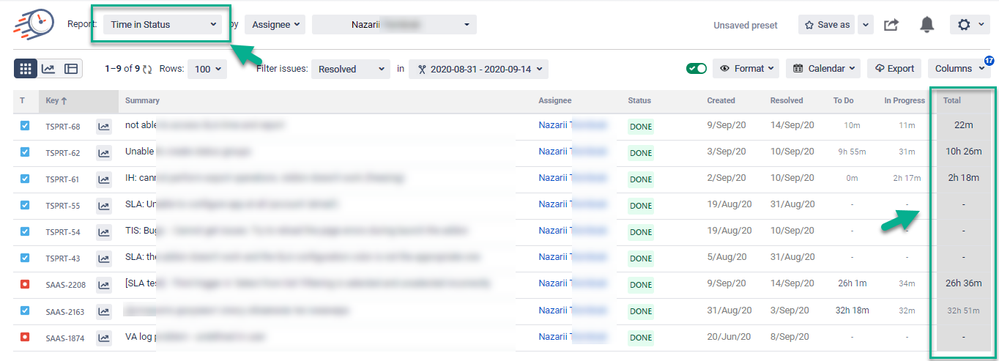Change Rows count dropdown
999x361 pixels.
point(207,69)
